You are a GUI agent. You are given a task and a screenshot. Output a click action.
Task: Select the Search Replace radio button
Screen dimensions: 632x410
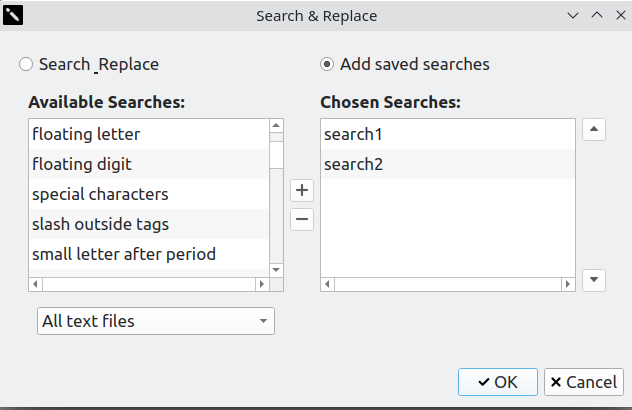[x=26, y=65]
